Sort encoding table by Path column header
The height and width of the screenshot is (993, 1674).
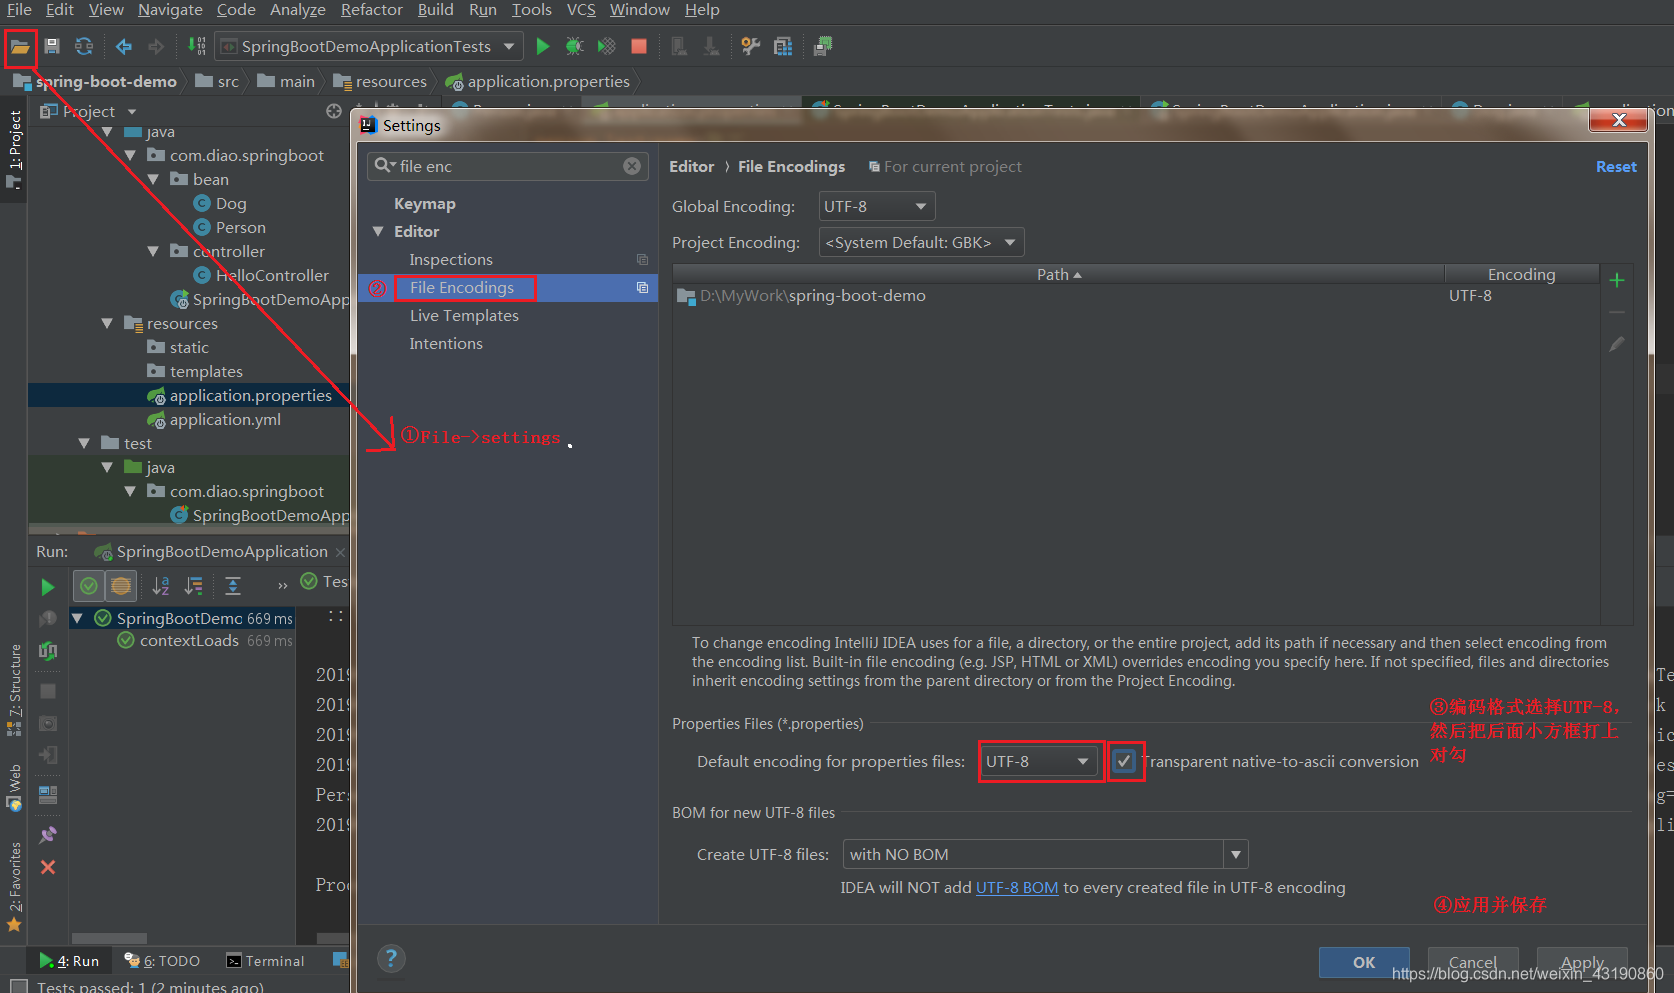click(1059, 274)
